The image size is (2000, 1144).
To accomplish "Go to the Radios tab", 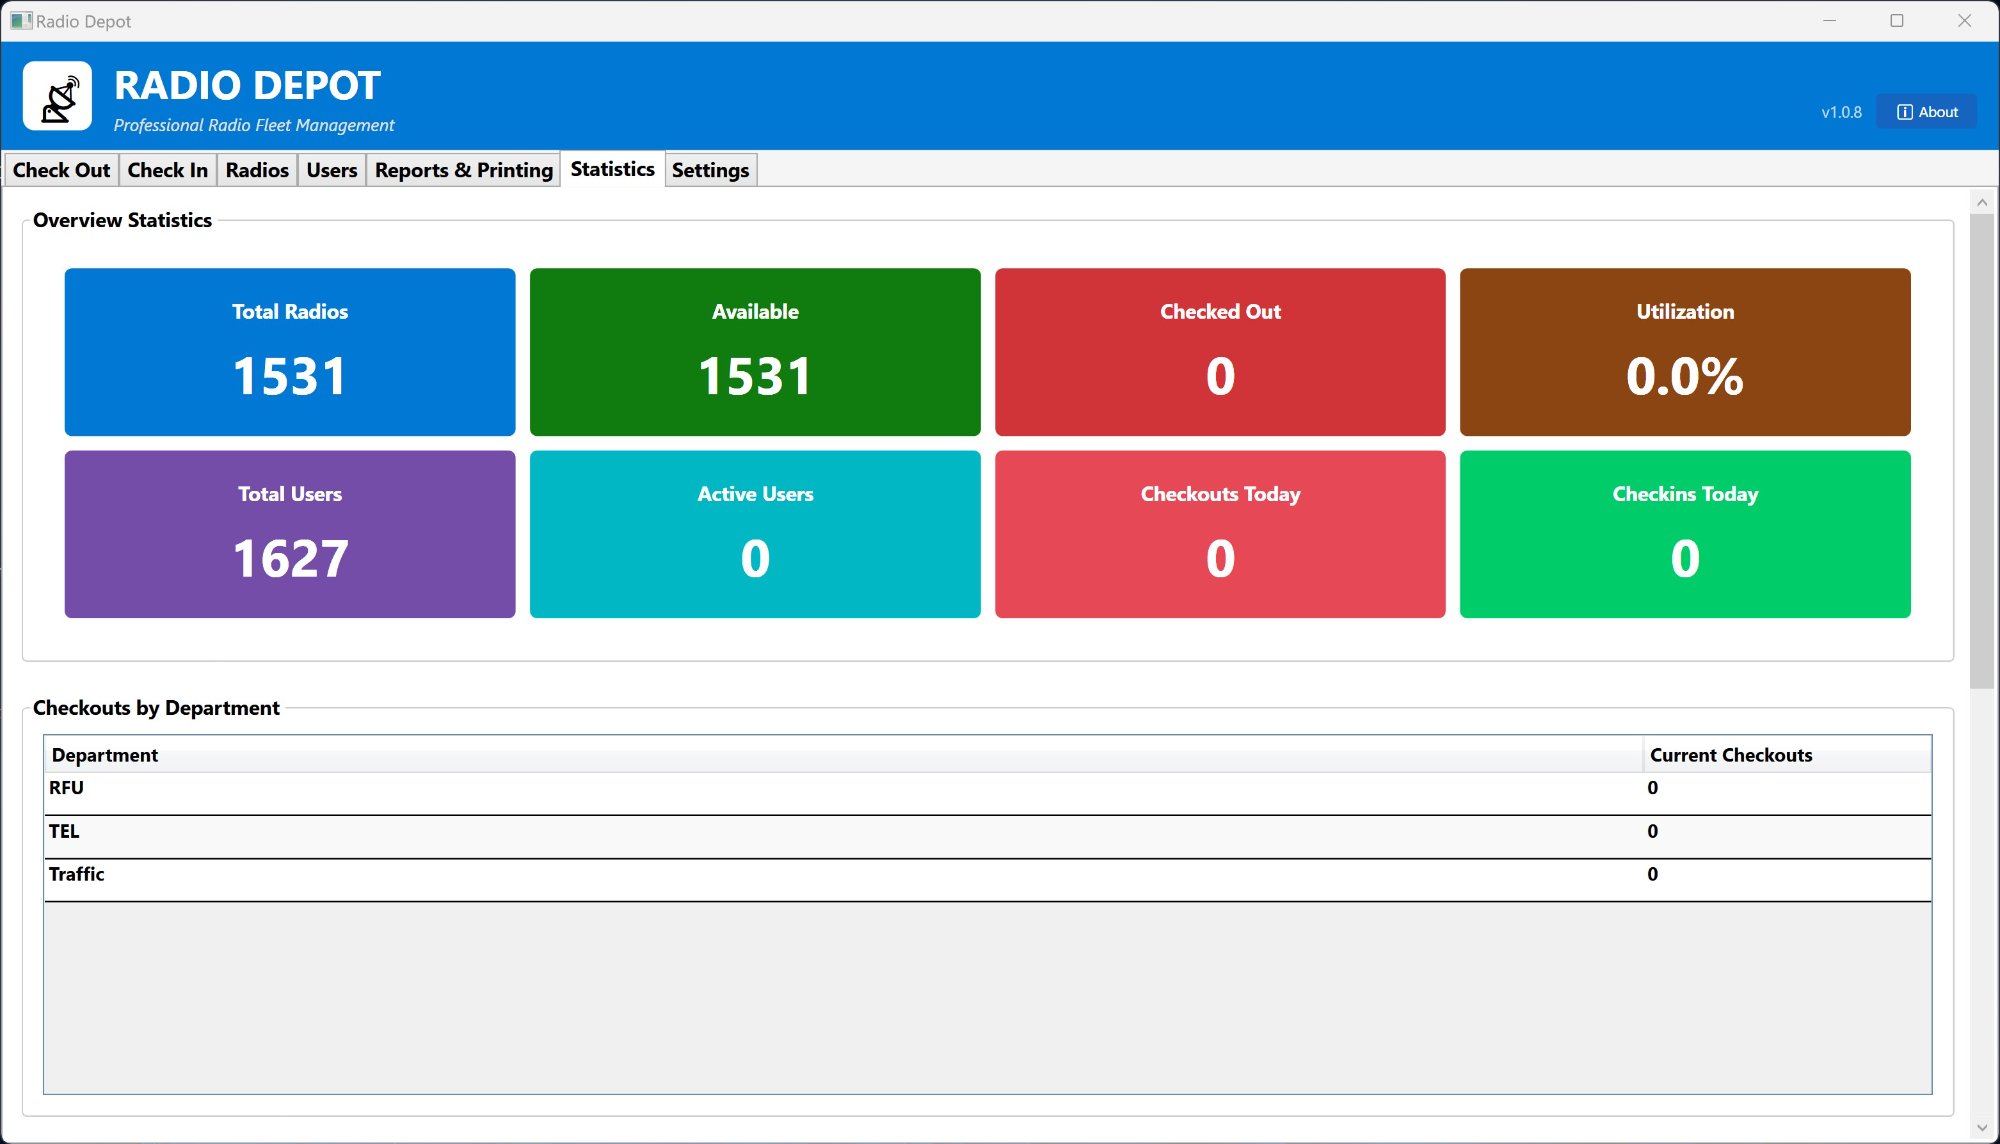I will point(257,170).
